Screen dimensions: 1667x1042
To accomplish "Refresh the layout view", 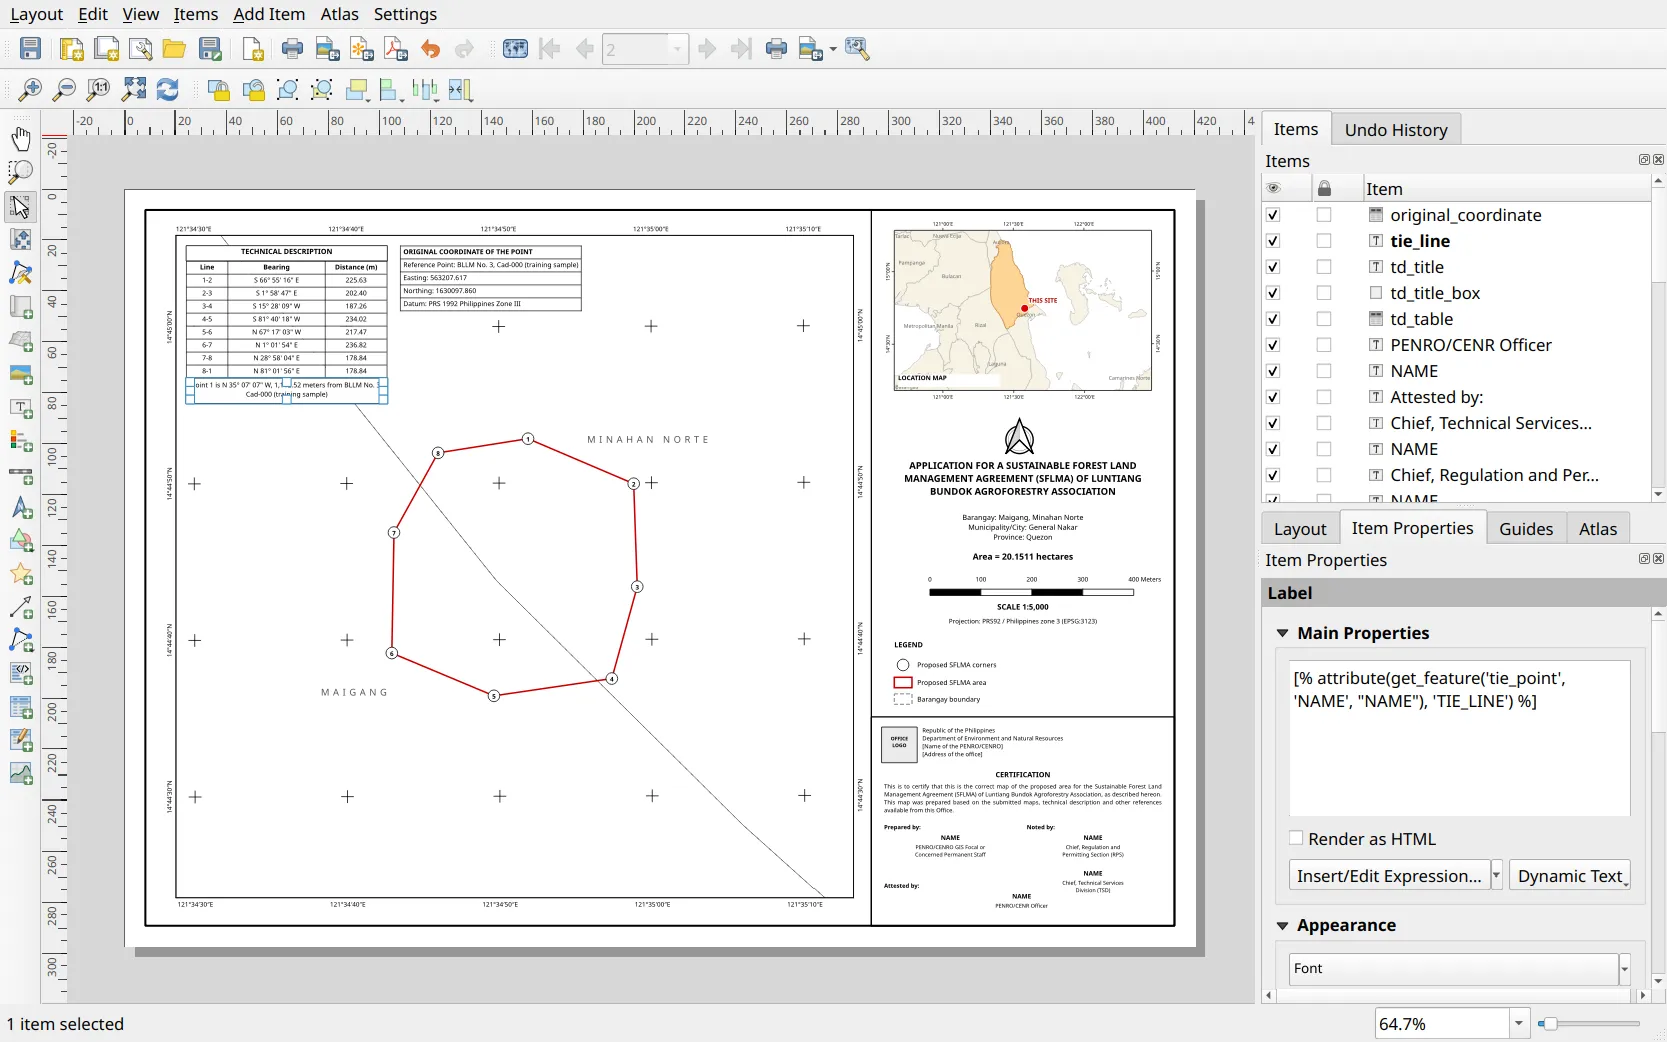I will [167, 90].
